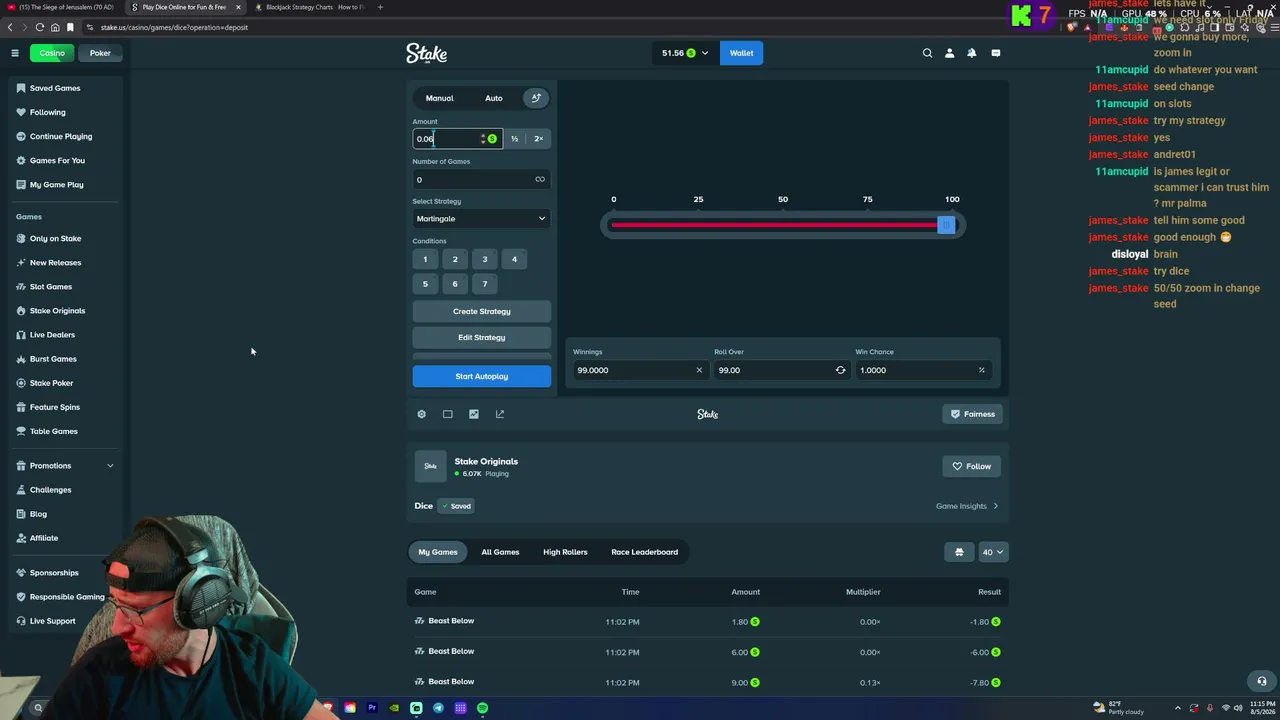Open the weather widget in the taskbar
The width and height of the screenshot is (1280, 720).
[1121, 708]
